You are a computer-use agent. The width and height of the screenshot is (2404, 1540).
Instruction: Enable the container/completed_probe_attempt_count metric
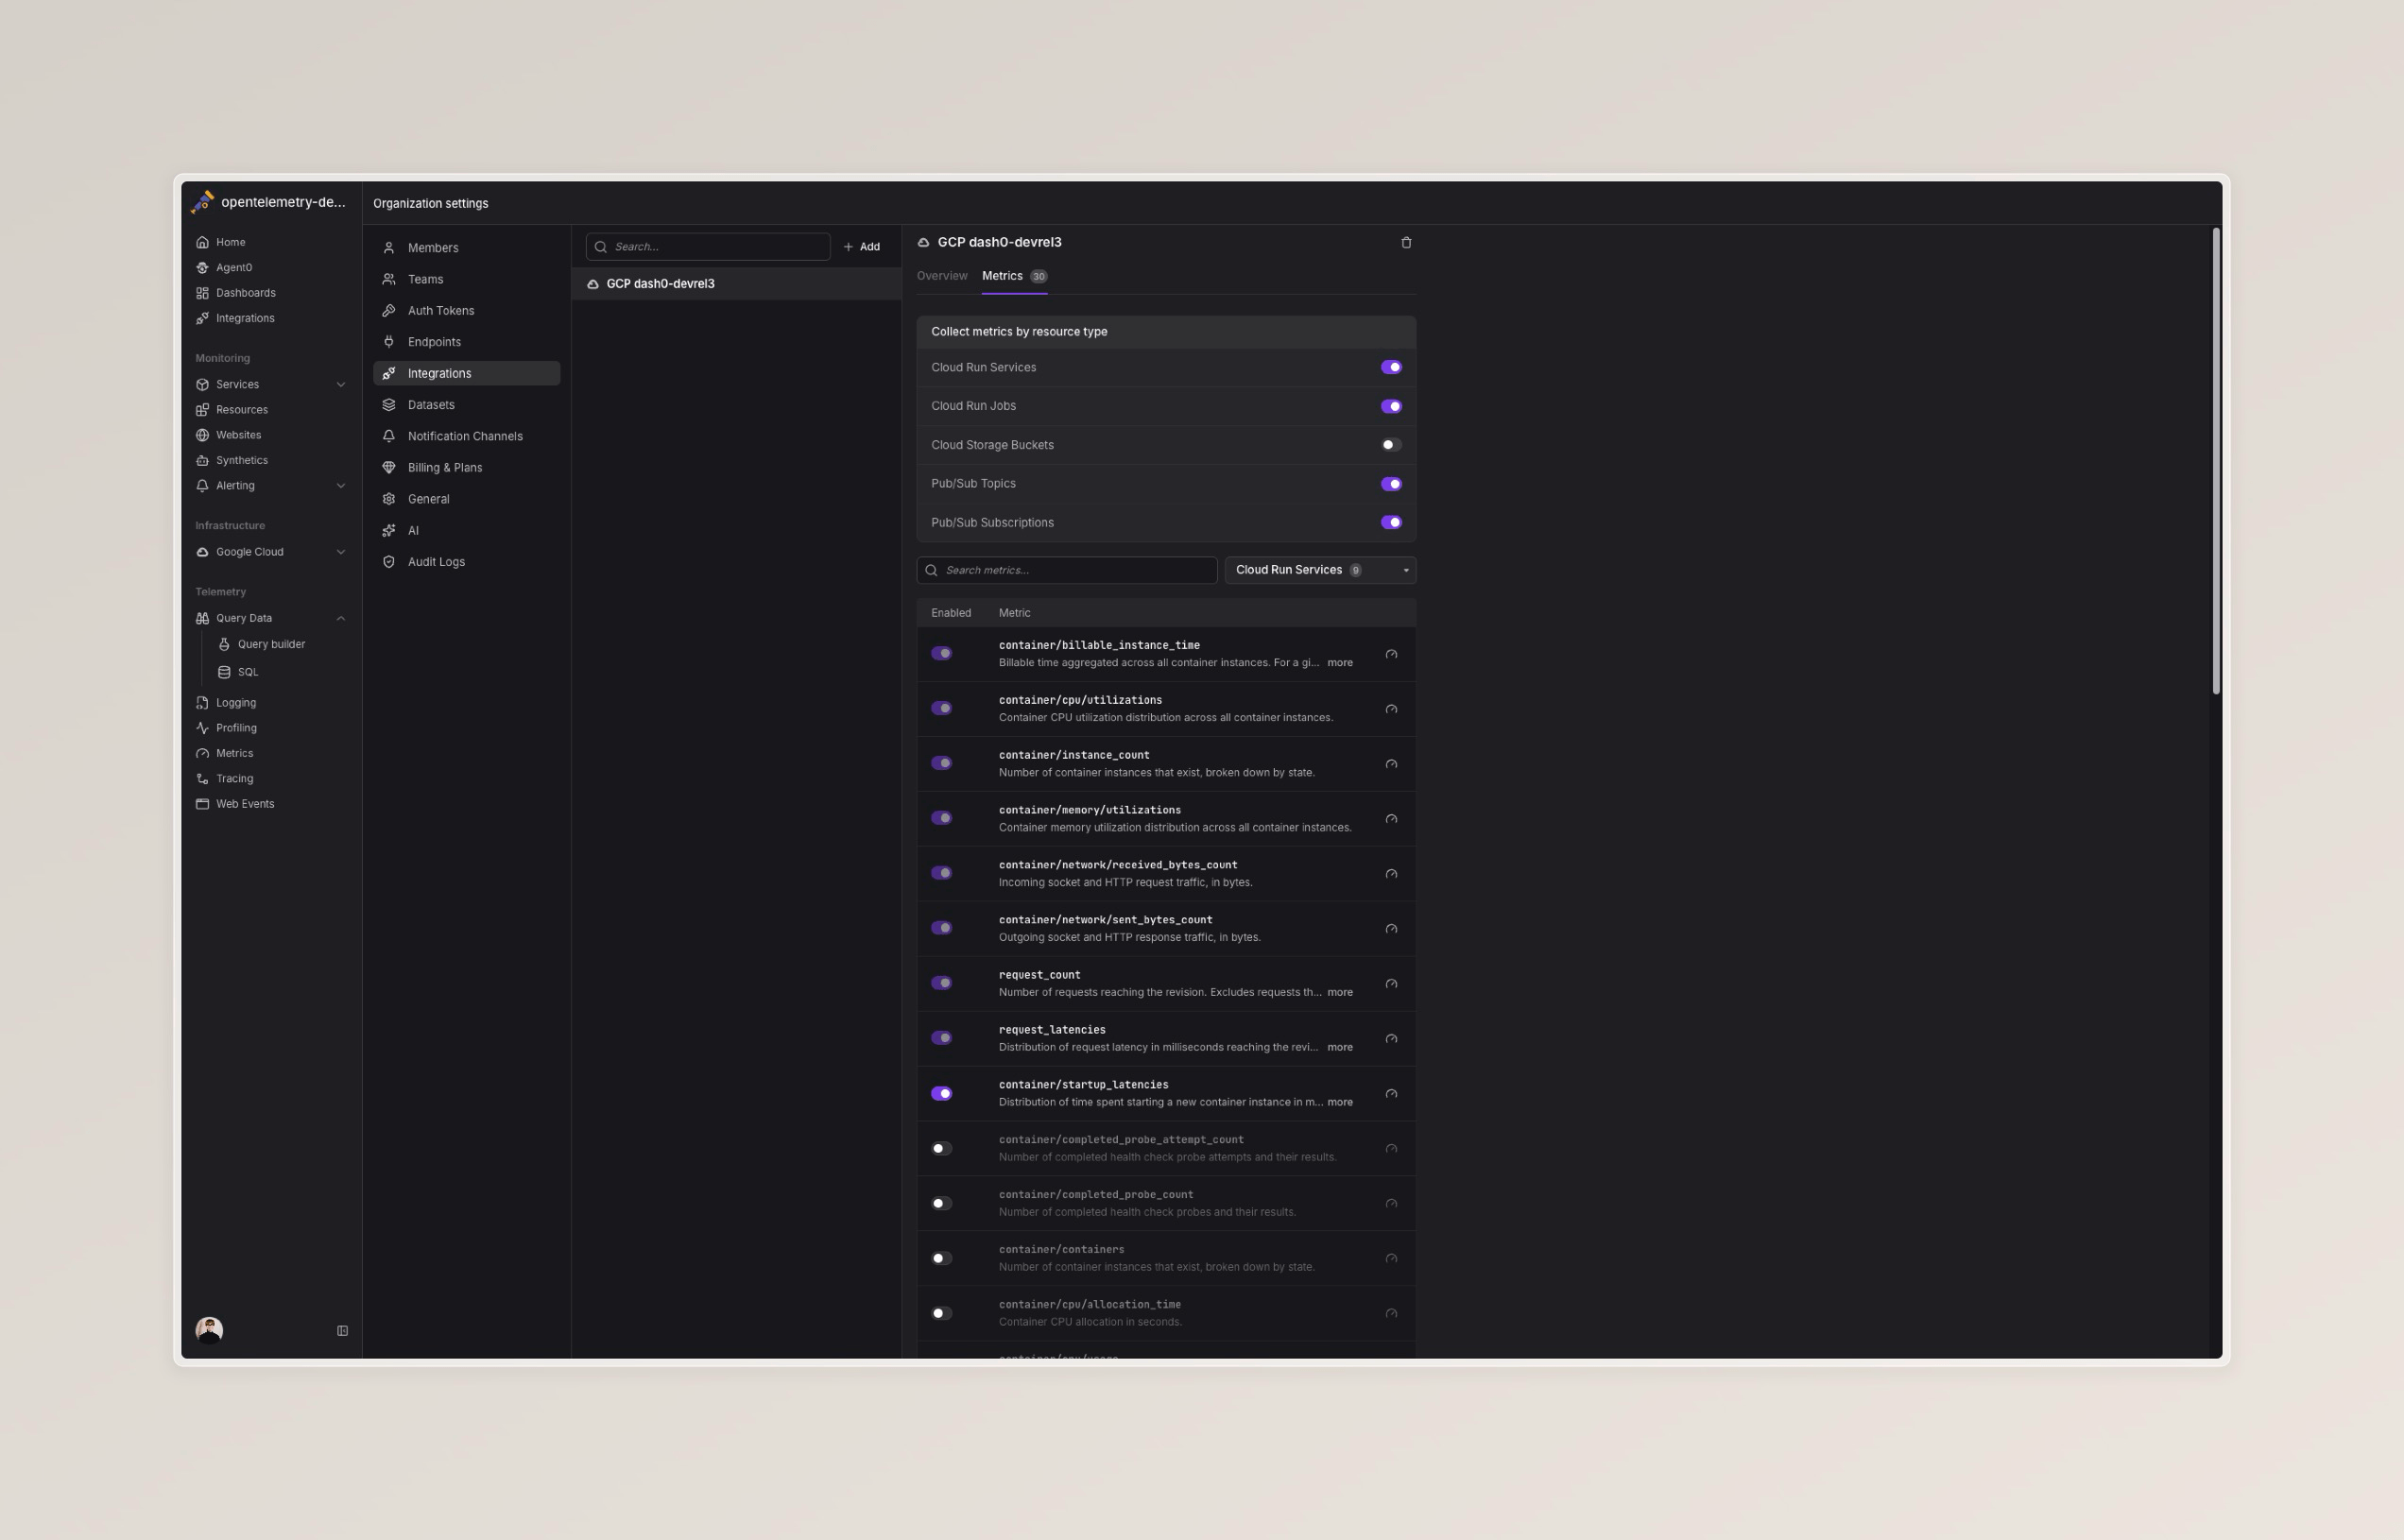click(x=941, y=1148)
